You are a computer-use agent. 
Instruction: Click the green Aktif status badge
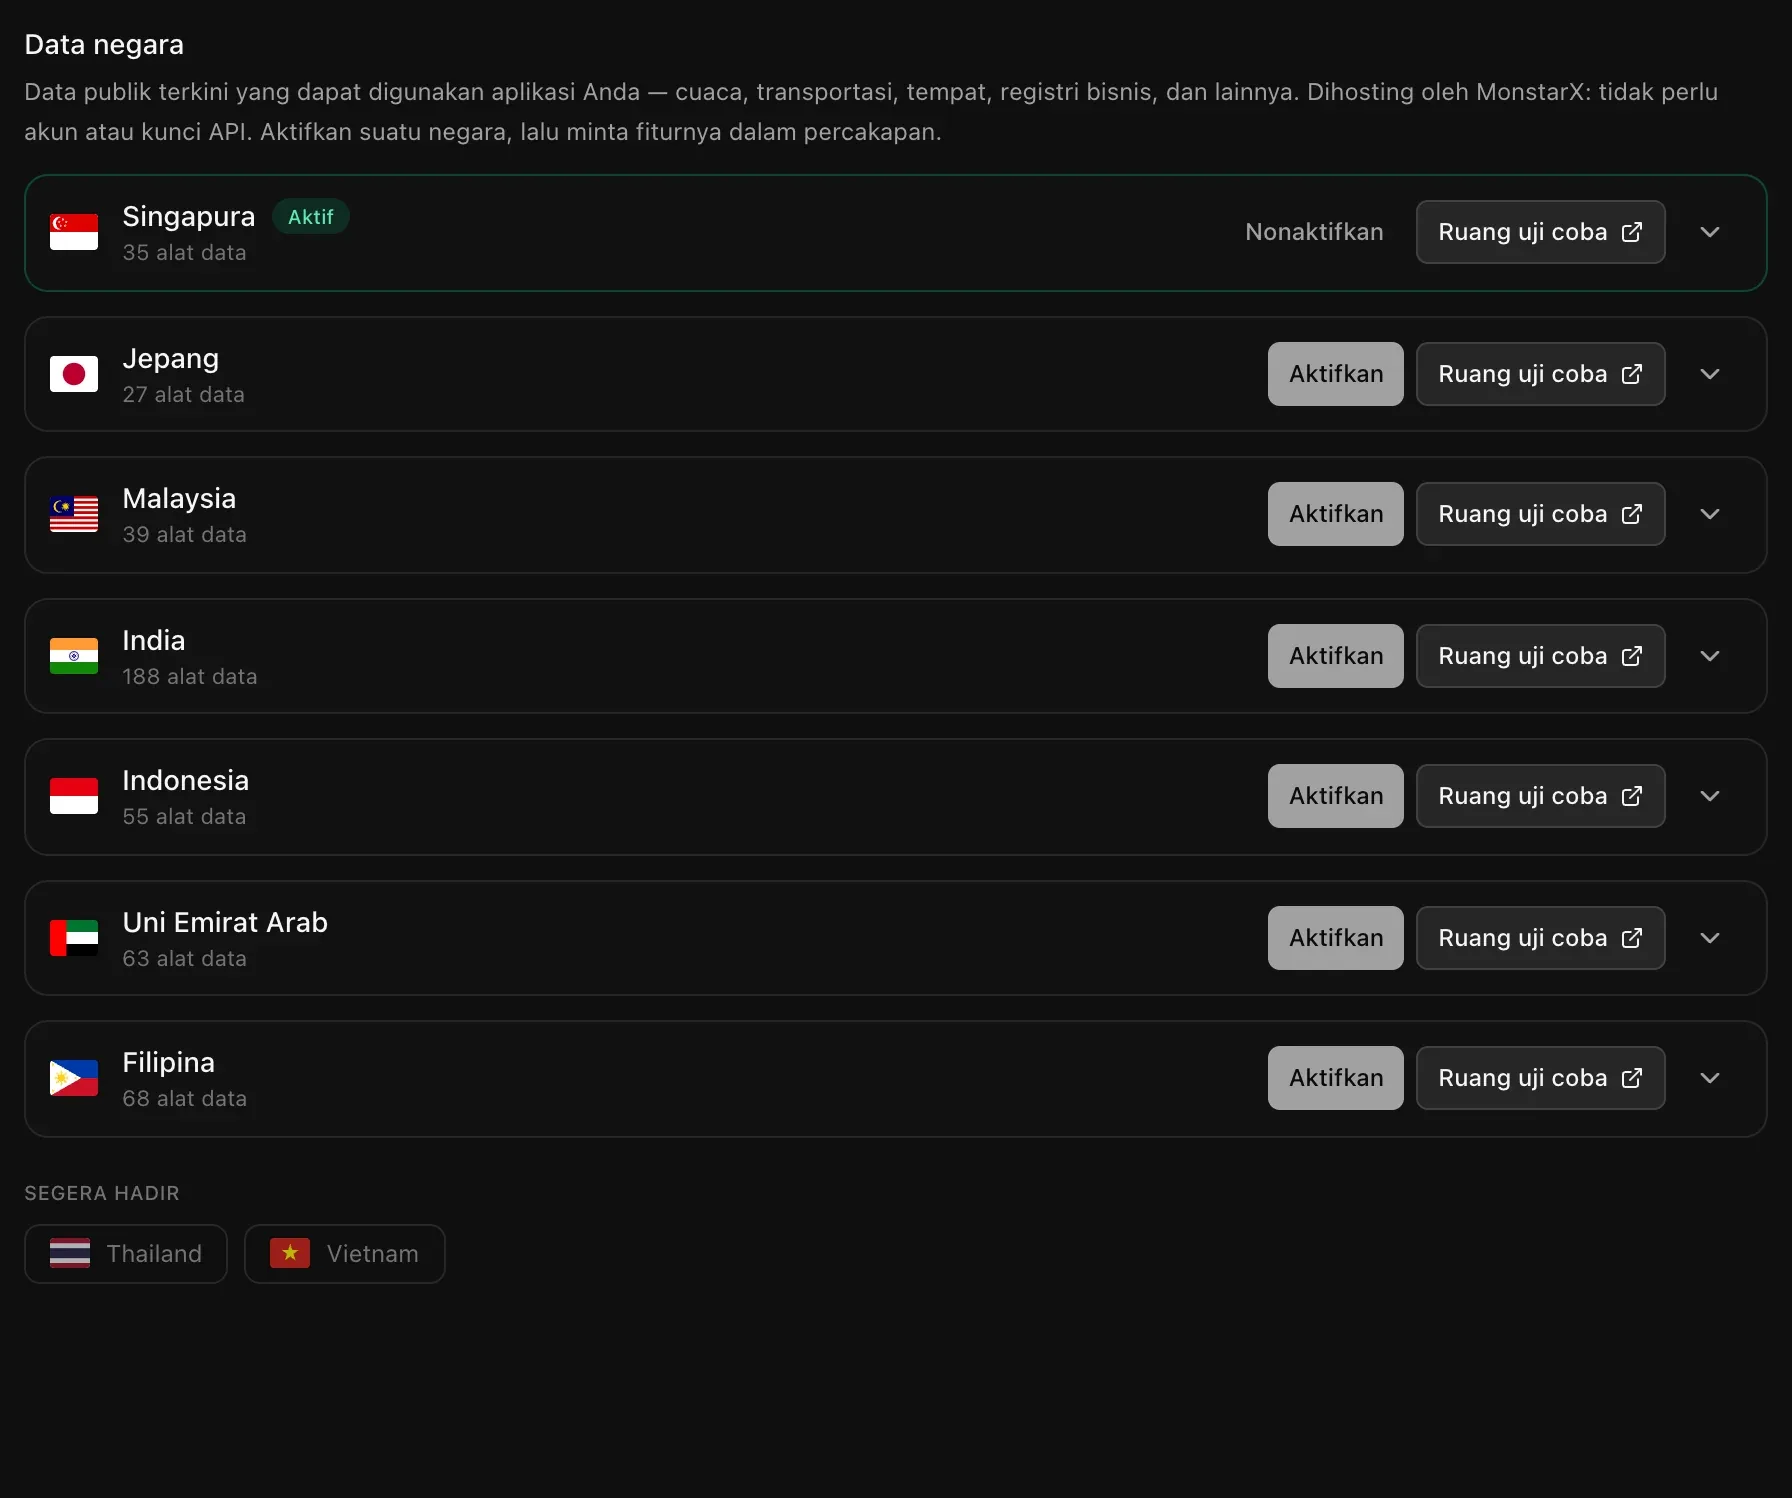tap(311, 217)
